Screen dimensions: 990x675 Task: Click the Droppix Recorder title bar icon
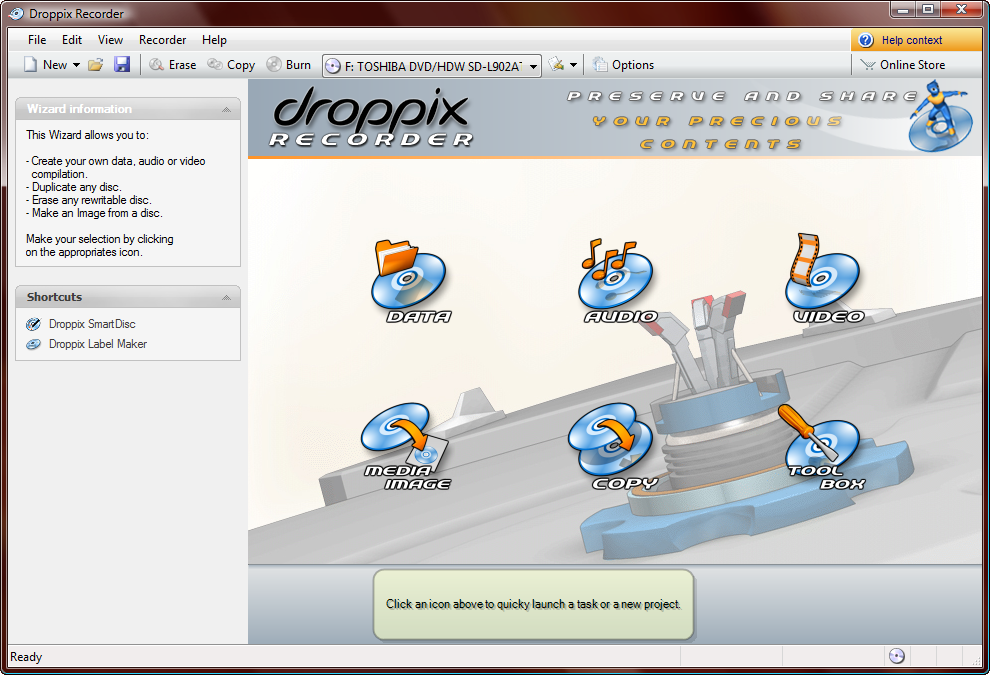16,13
